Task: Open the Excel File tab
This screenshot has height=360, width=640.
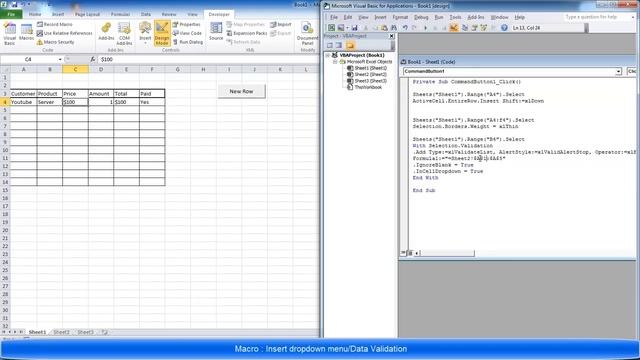Action: pos(11,14)
